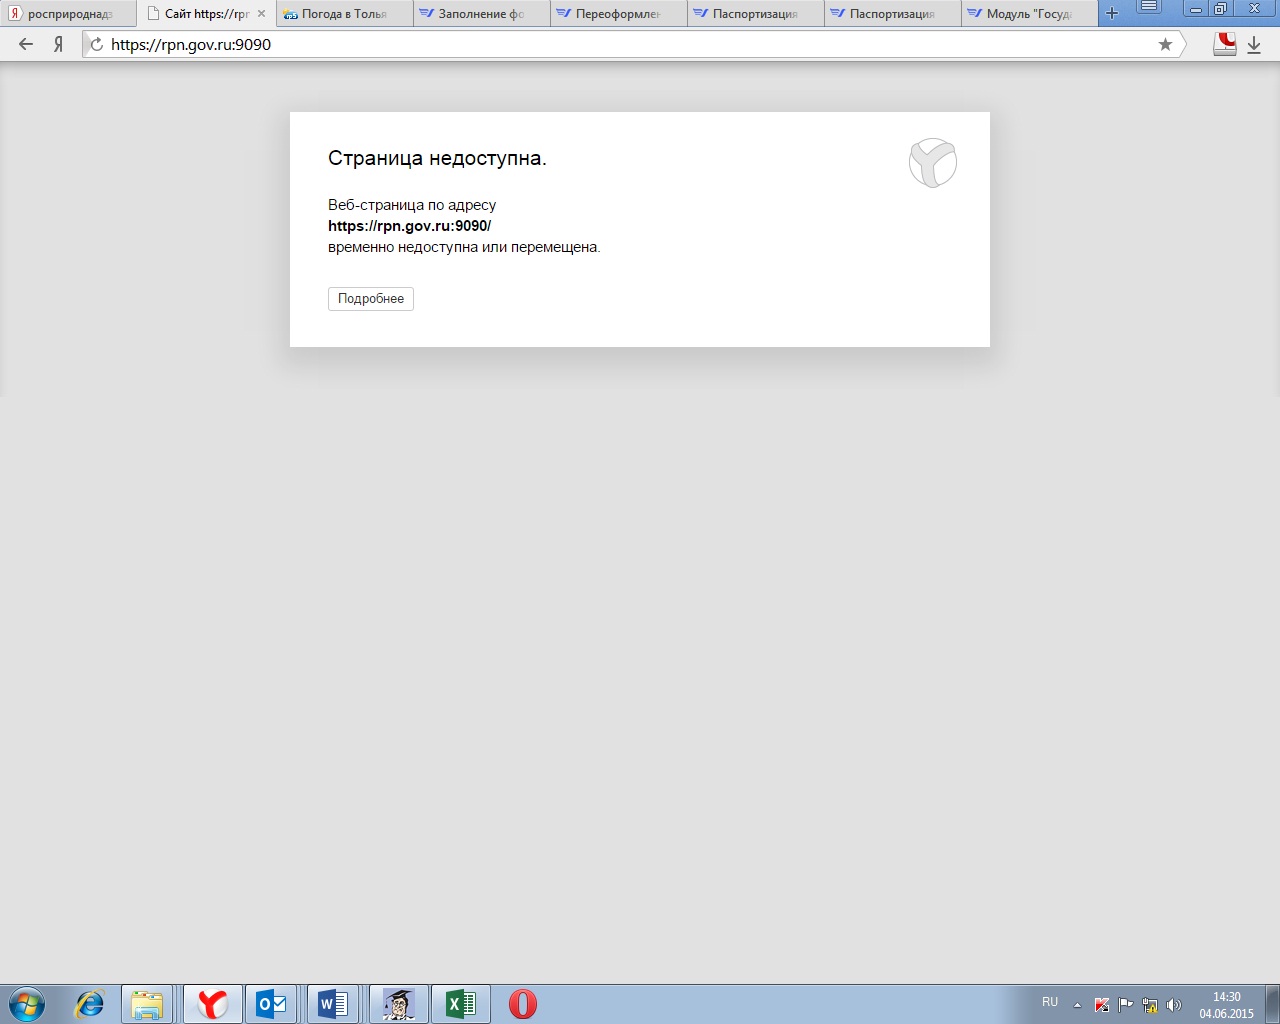
Task: Bookmark the page with the star icon
Action: pos(1165,44)
